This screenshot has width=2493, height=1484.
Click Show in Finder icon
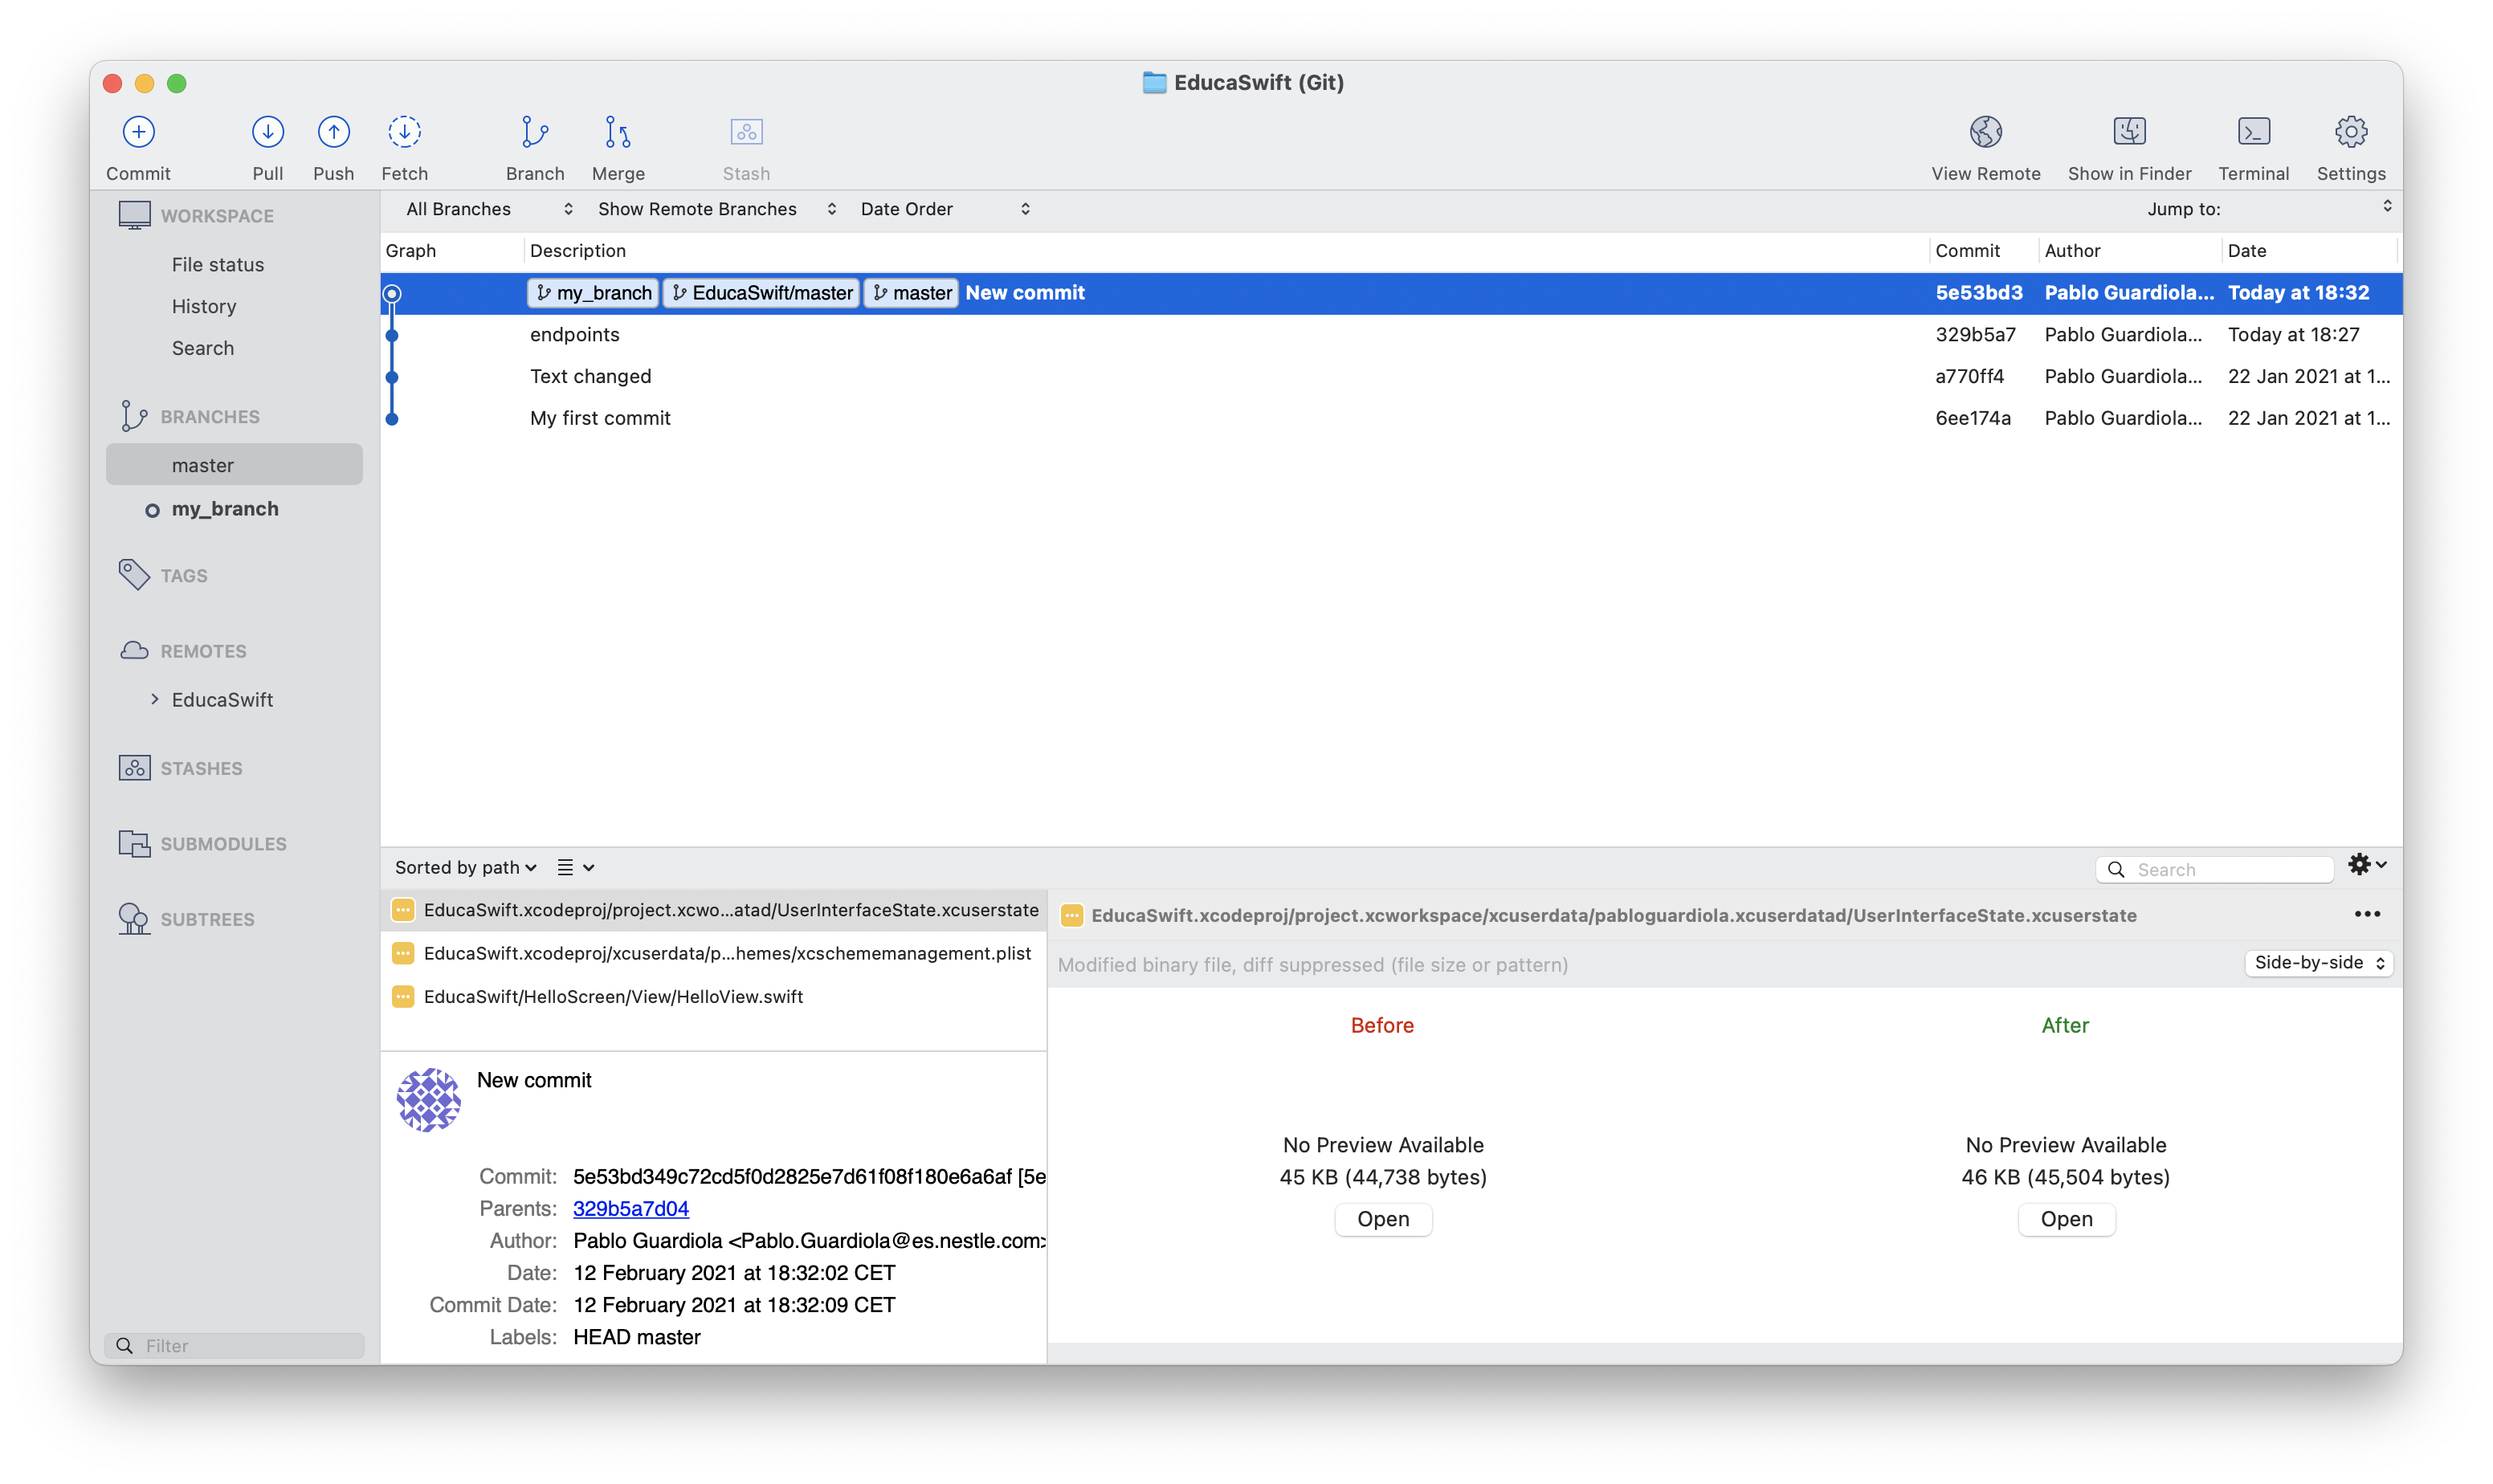[x=2129, y=131]
